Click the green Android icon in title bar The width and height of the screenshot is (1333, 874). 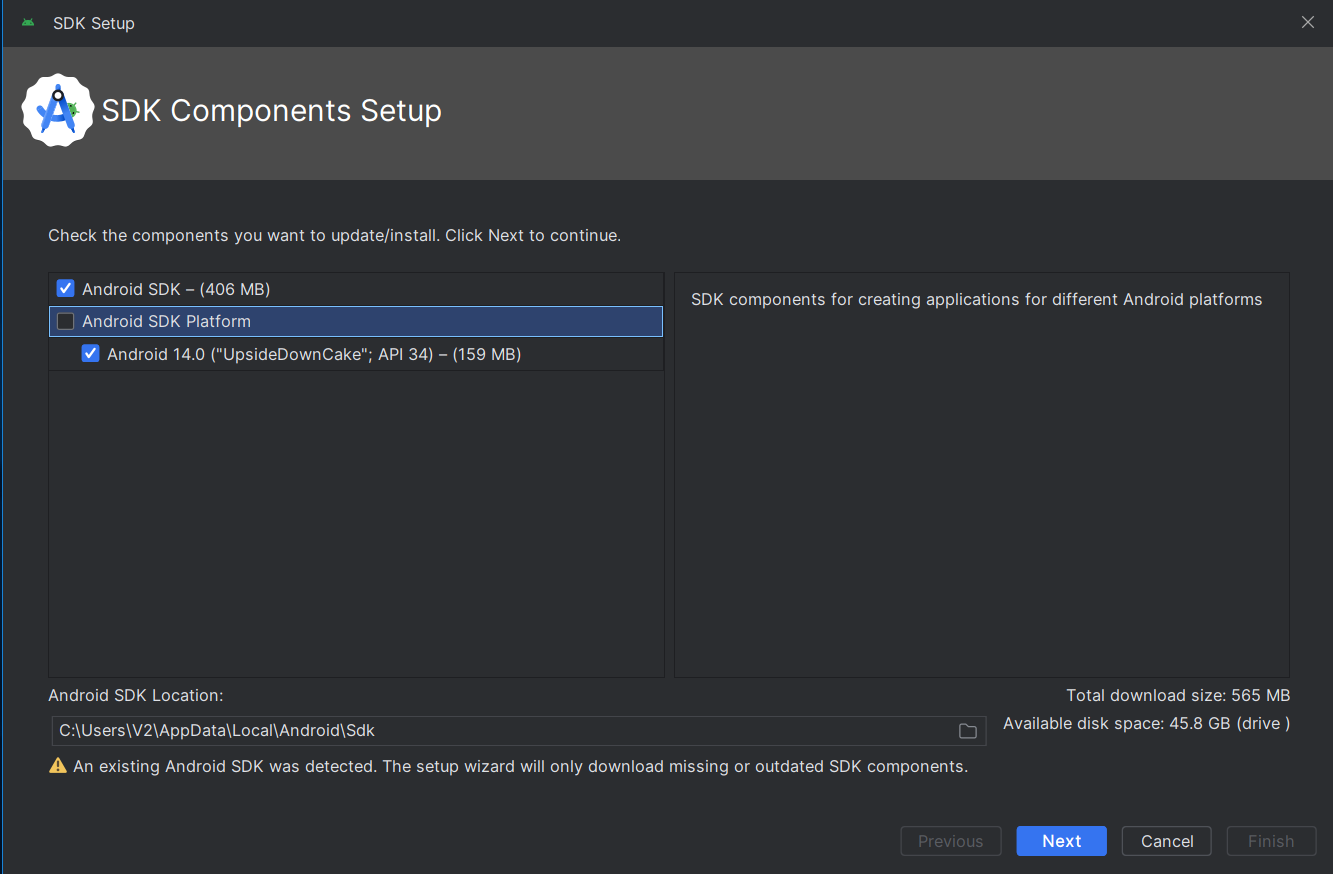[28, 23]
